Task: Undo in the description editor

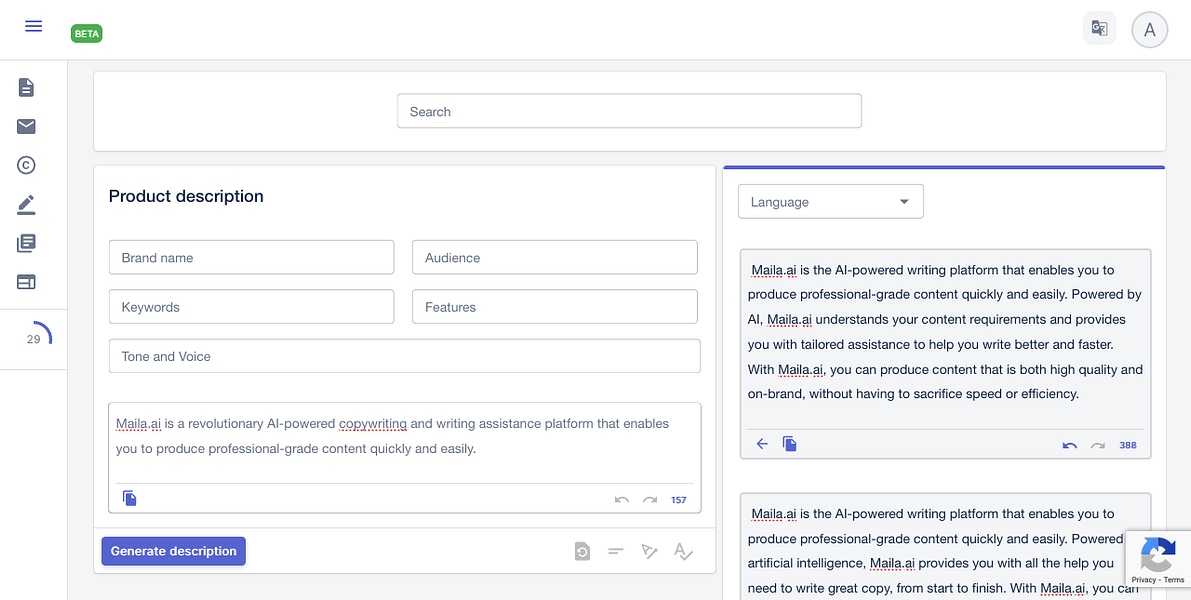Action: click(621, 500)
